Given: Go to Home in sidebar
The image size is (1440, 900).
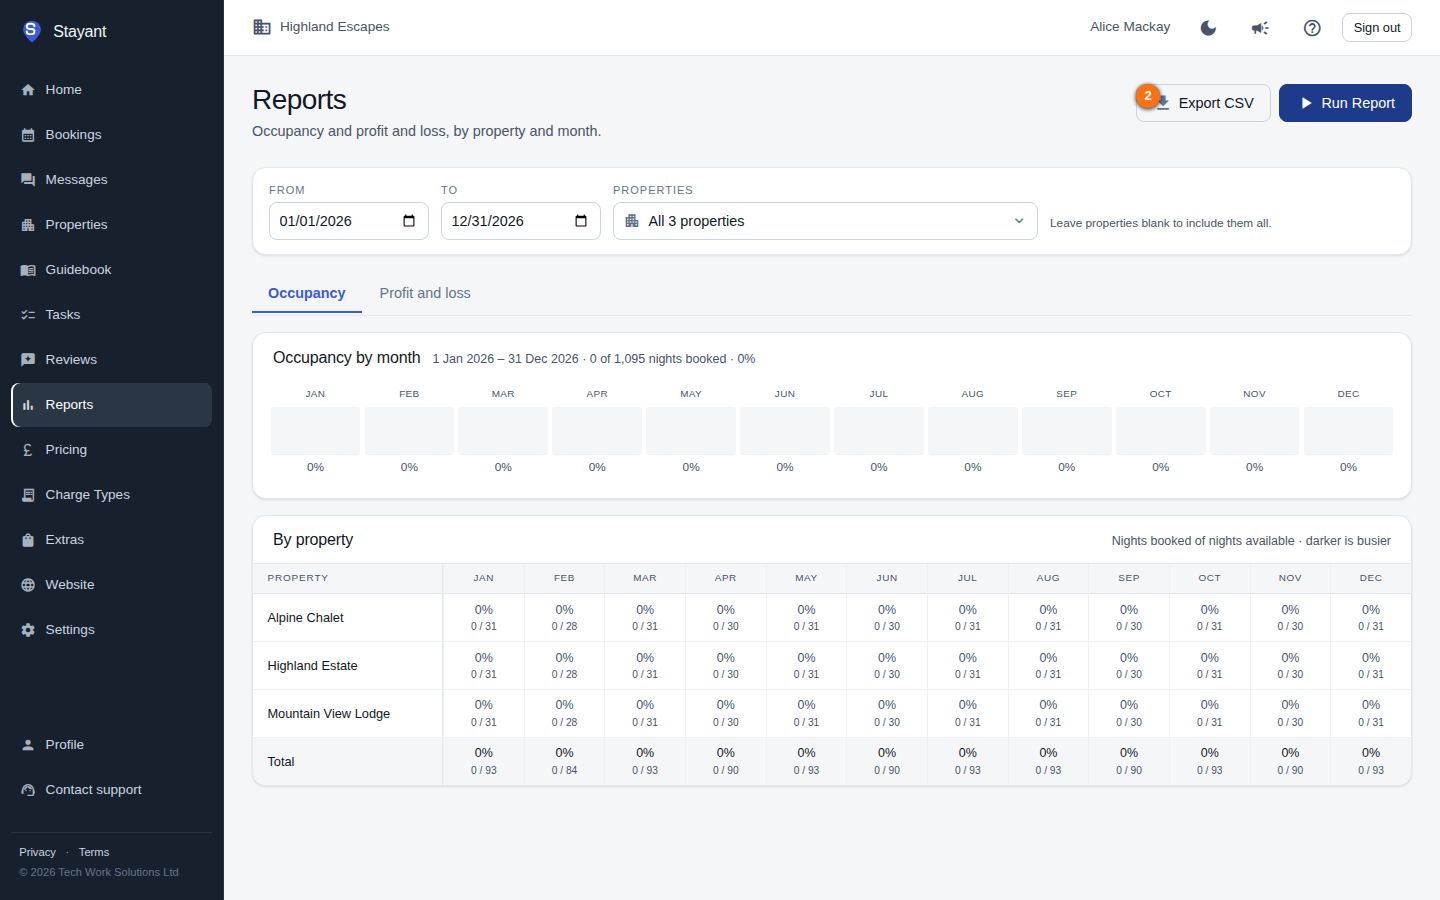Looking at the screenshot, I should [111, 90].
